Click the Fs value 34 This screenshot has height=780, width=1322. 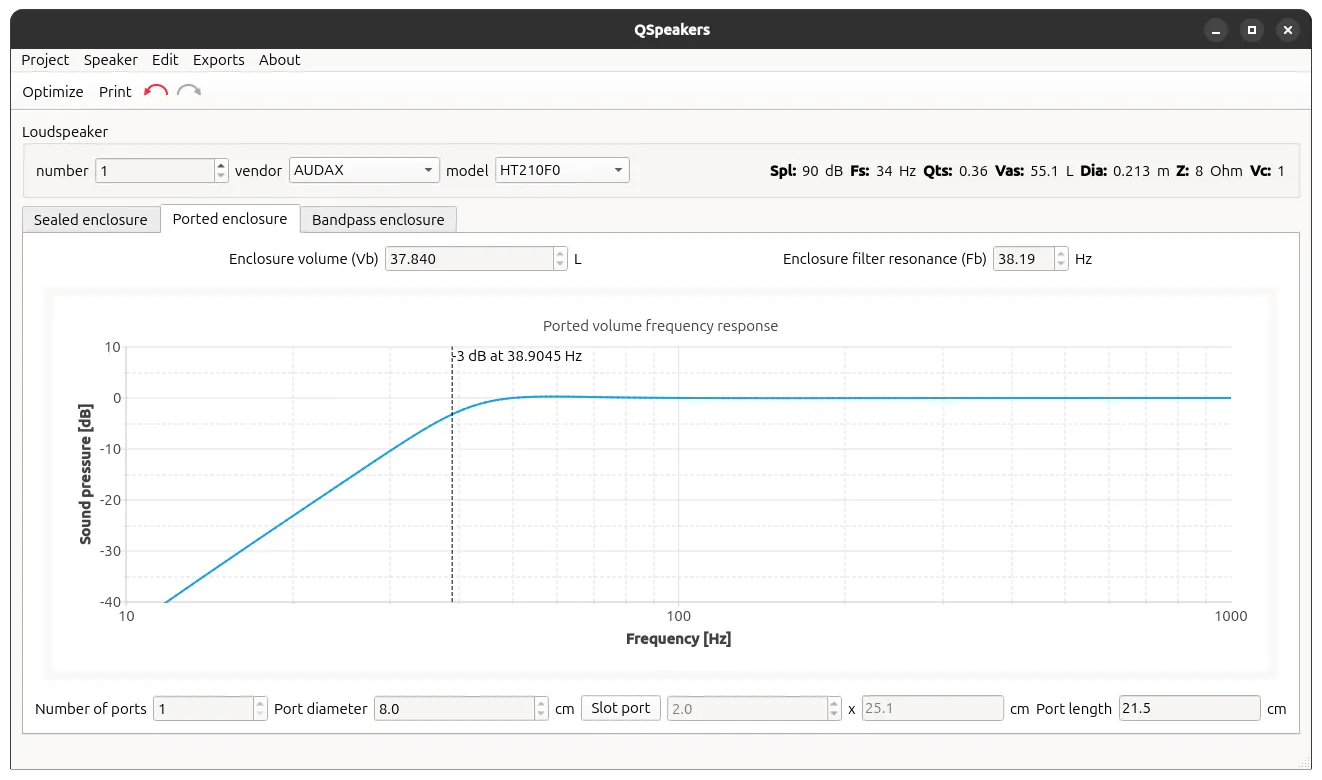(x=884, y=171)
